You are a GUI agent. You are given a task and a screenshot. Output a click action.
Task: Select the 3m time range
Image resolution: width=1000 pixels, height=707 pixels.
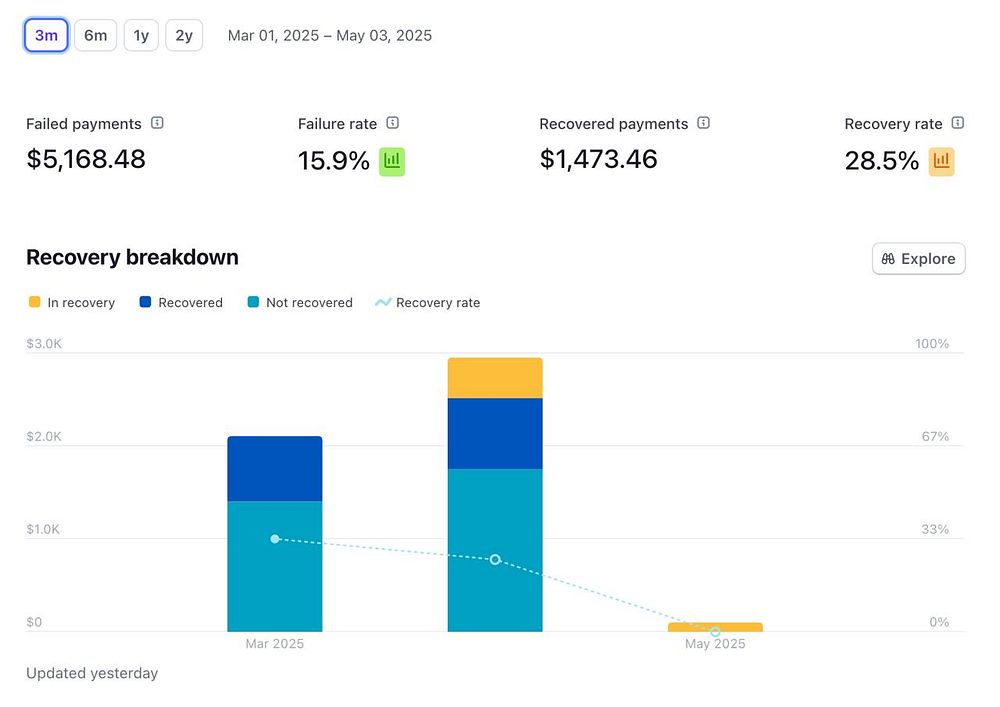tap(46, 36)
